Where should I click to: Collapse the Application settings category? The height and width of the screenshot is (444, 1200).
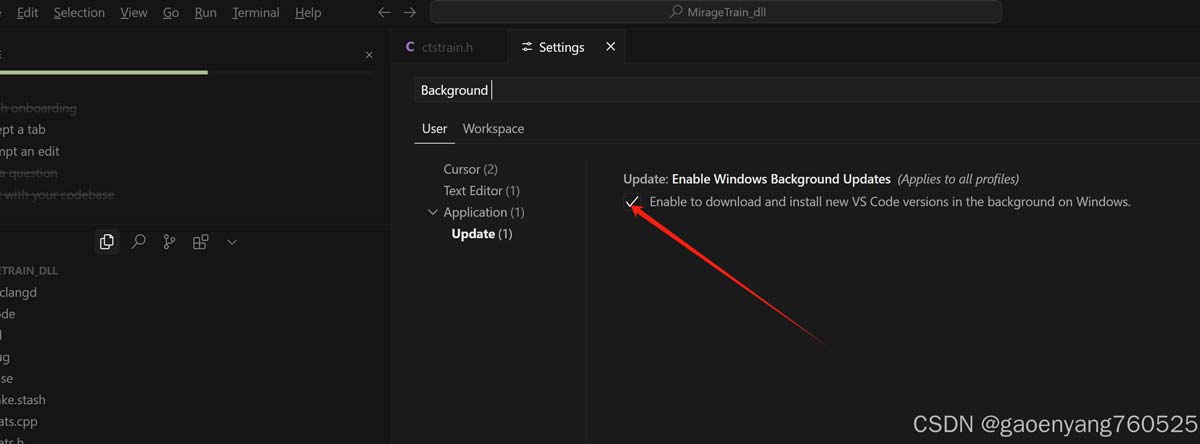point(433,212)
